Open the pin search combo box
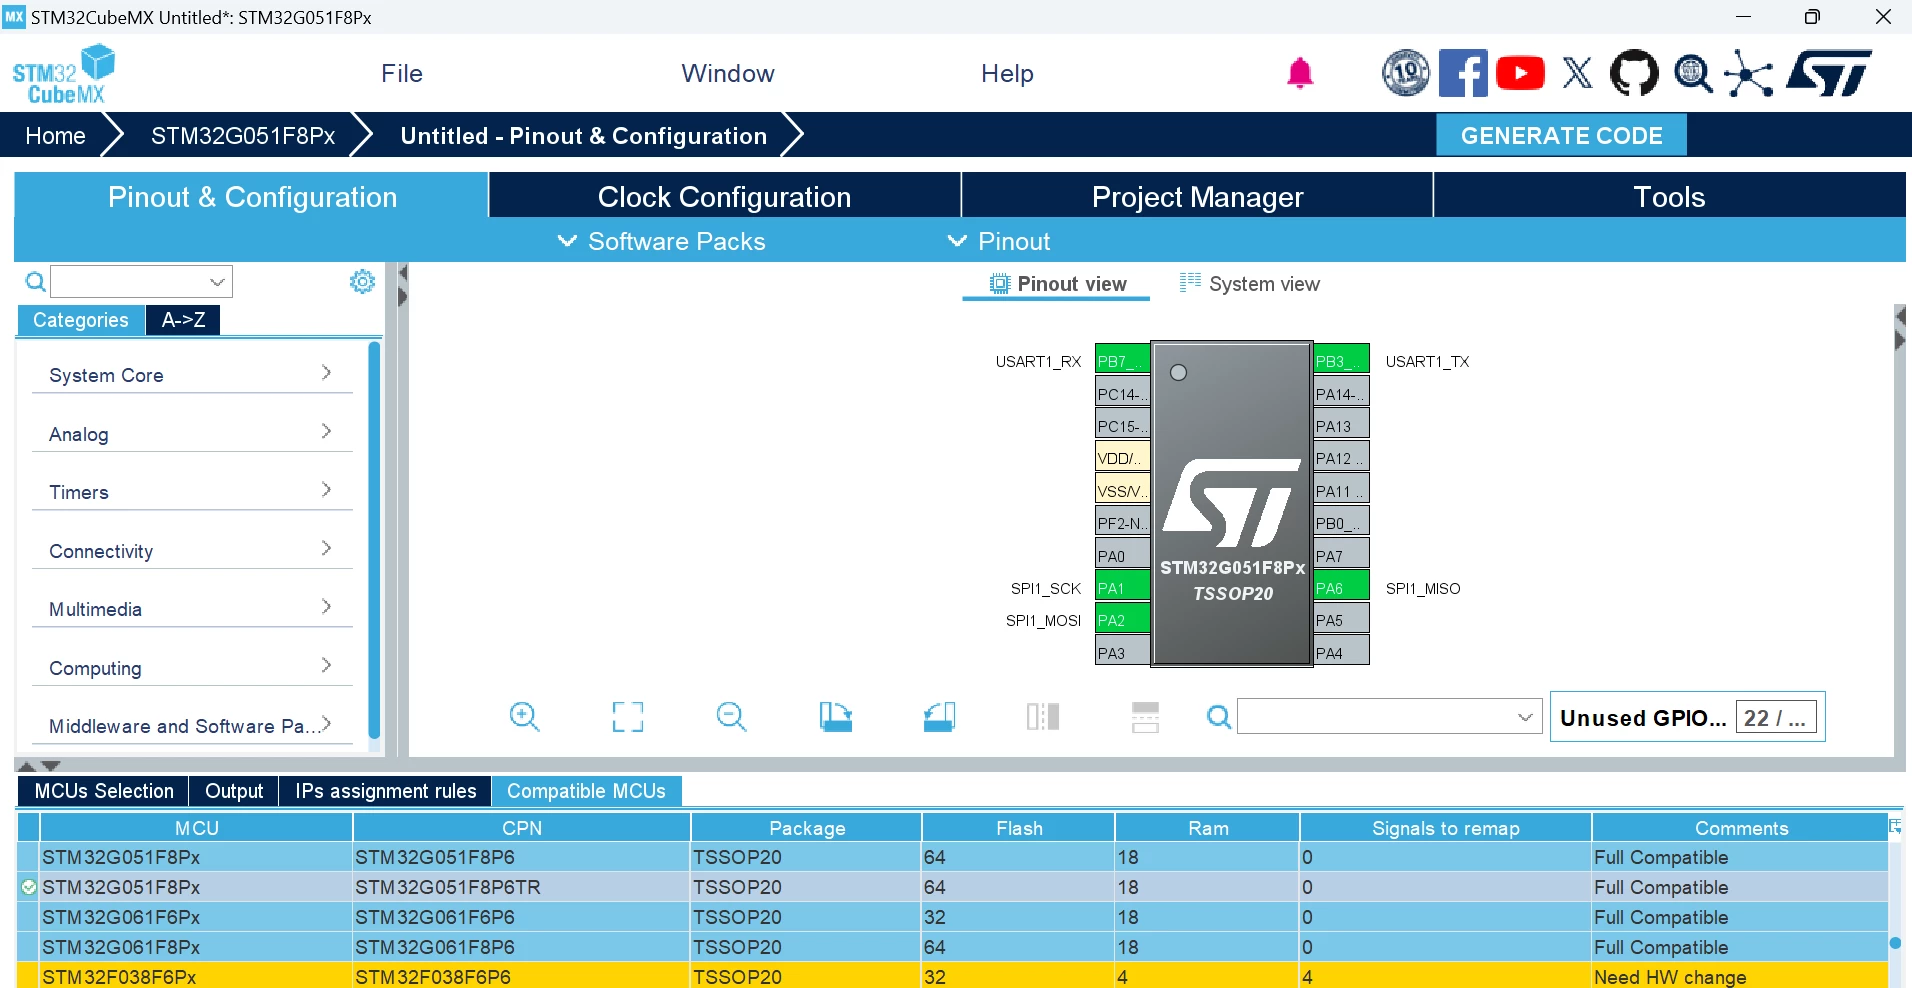The image size is (1912, 988). (1389, 716)
